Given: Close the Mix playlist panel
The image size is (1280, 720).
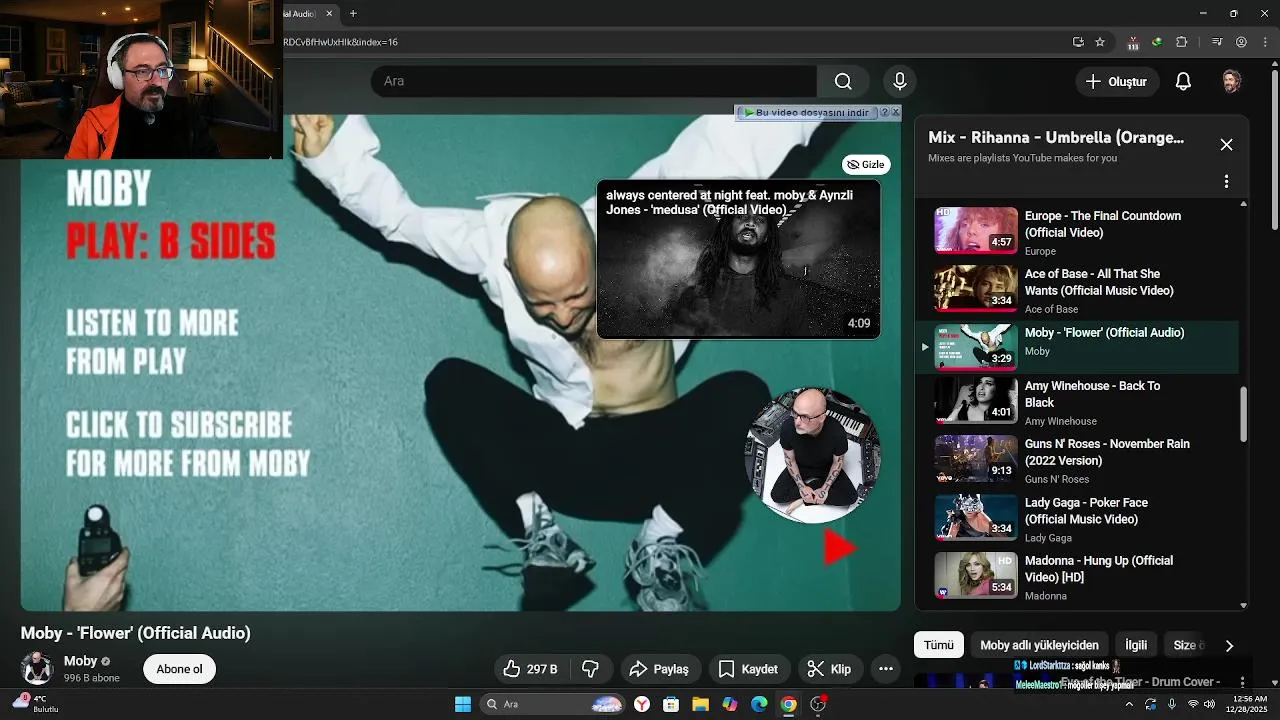Looking at the screenshot, I should pos(1226,145).
